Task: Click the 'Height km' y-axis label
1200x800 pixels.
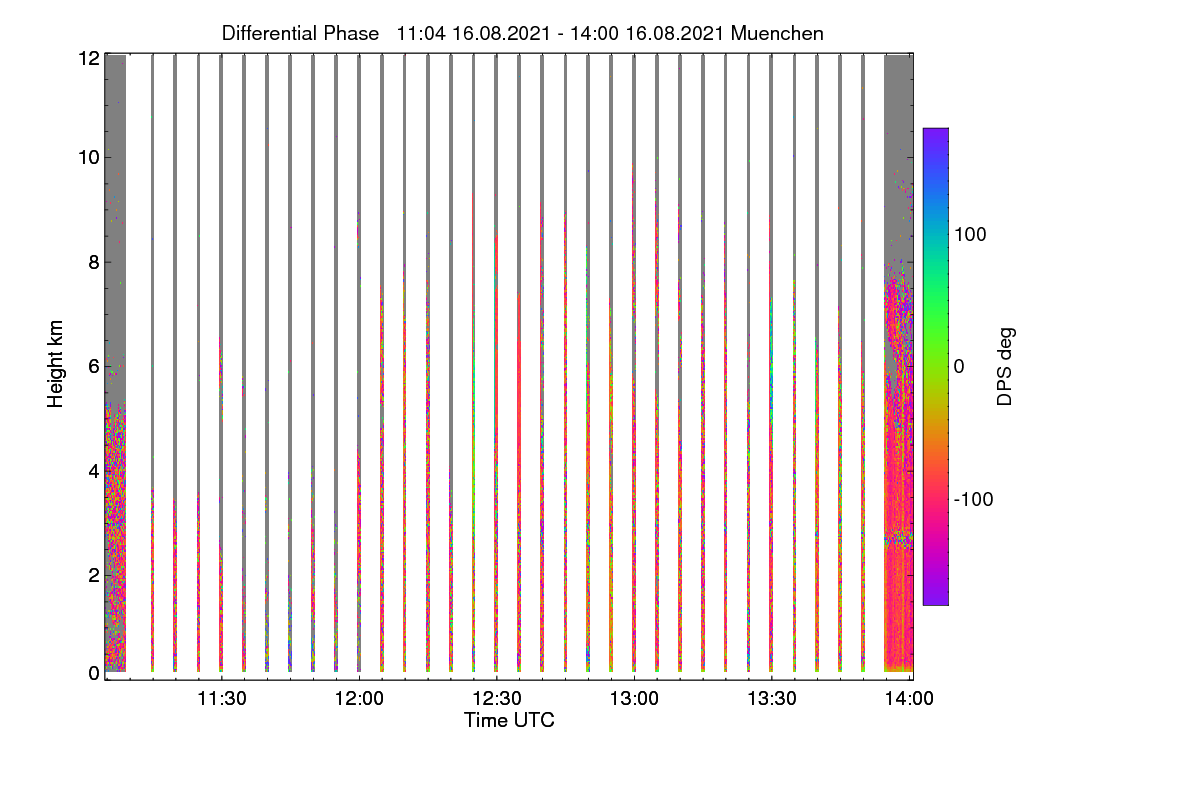Action: pos(58,366)
